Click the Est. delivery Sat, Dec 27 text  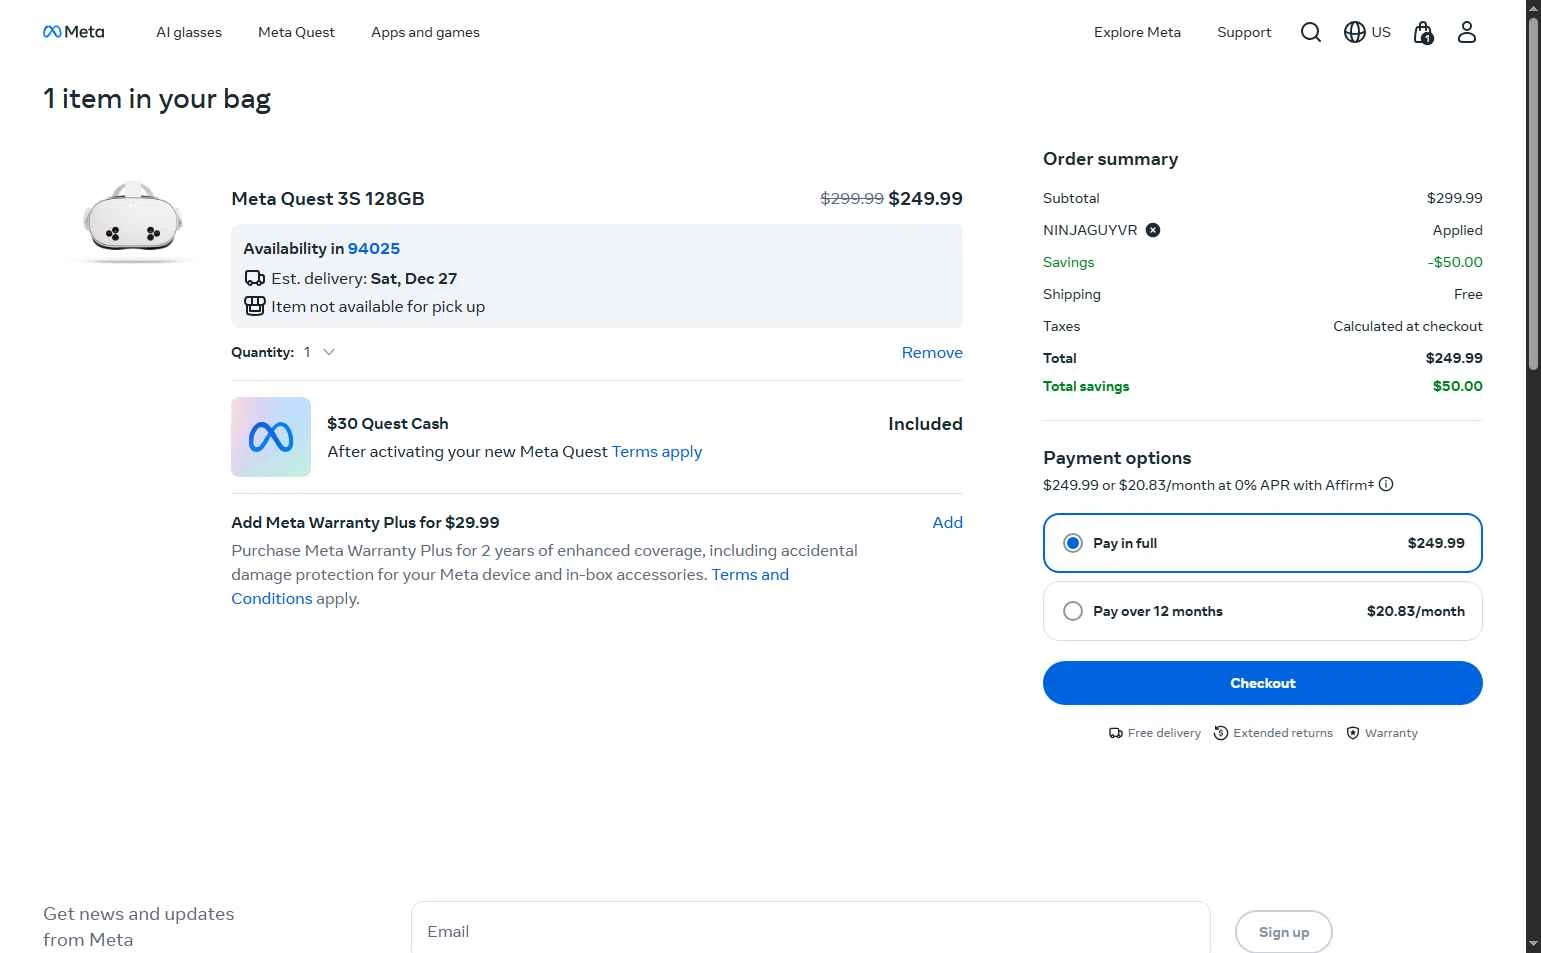[x=364, y=279]
